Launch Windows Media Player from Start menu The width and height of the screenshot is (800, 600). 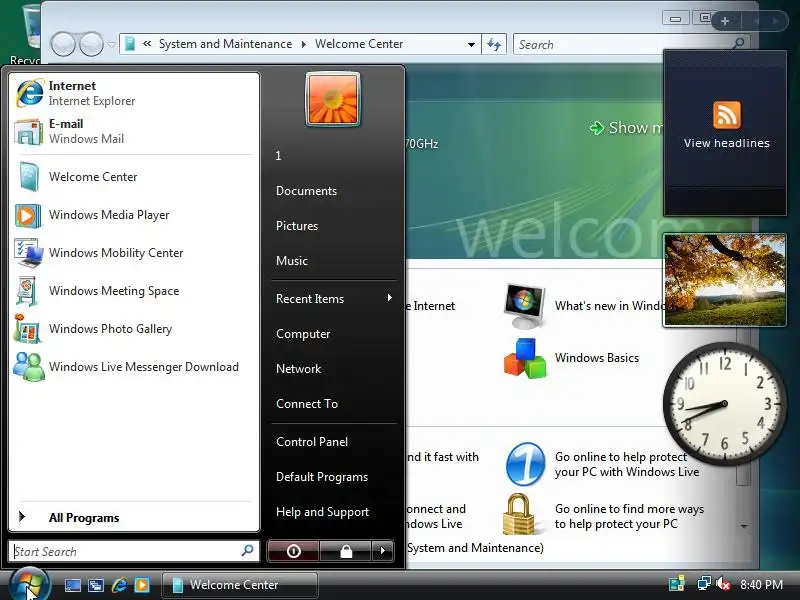[x=134, y=215]
